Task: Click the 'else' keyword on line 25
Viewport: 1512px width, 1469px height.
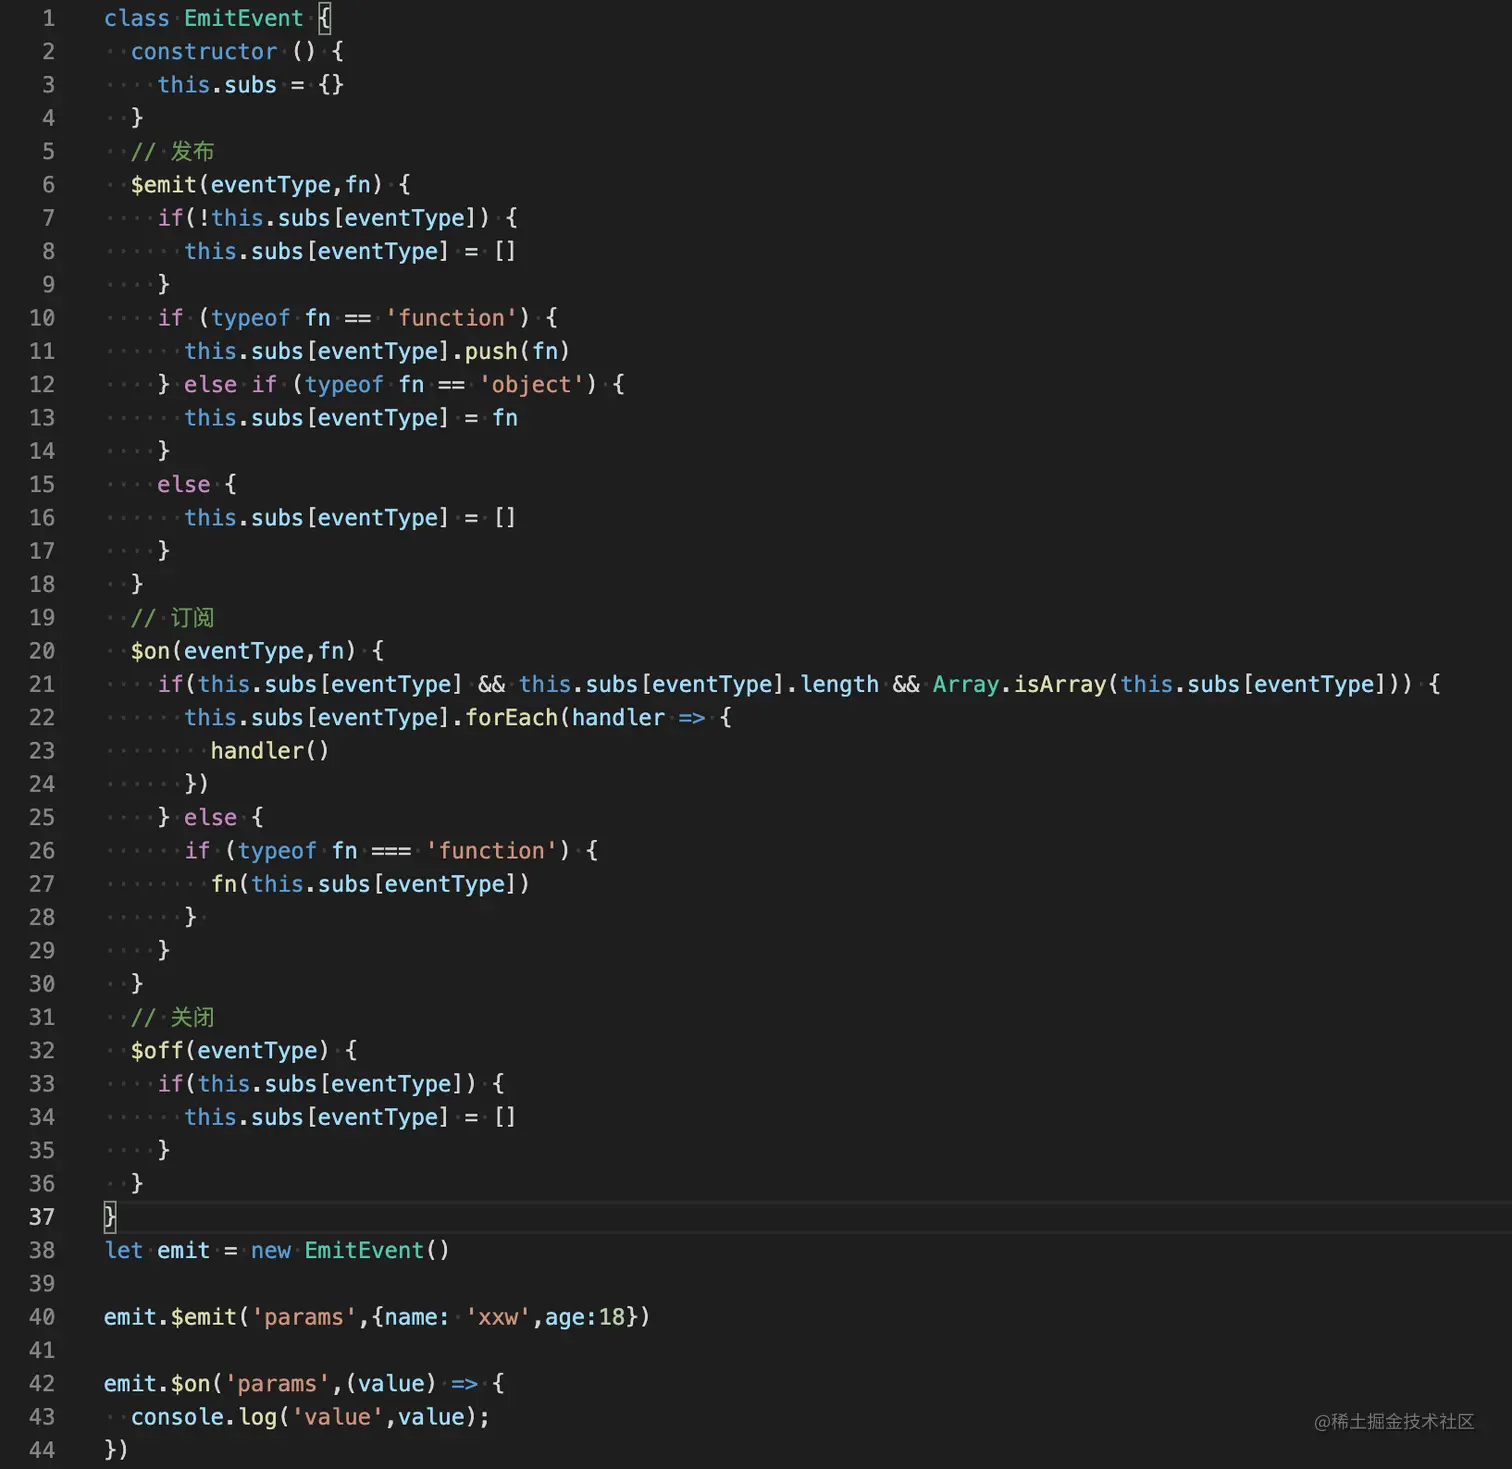Action: [210, 817]
